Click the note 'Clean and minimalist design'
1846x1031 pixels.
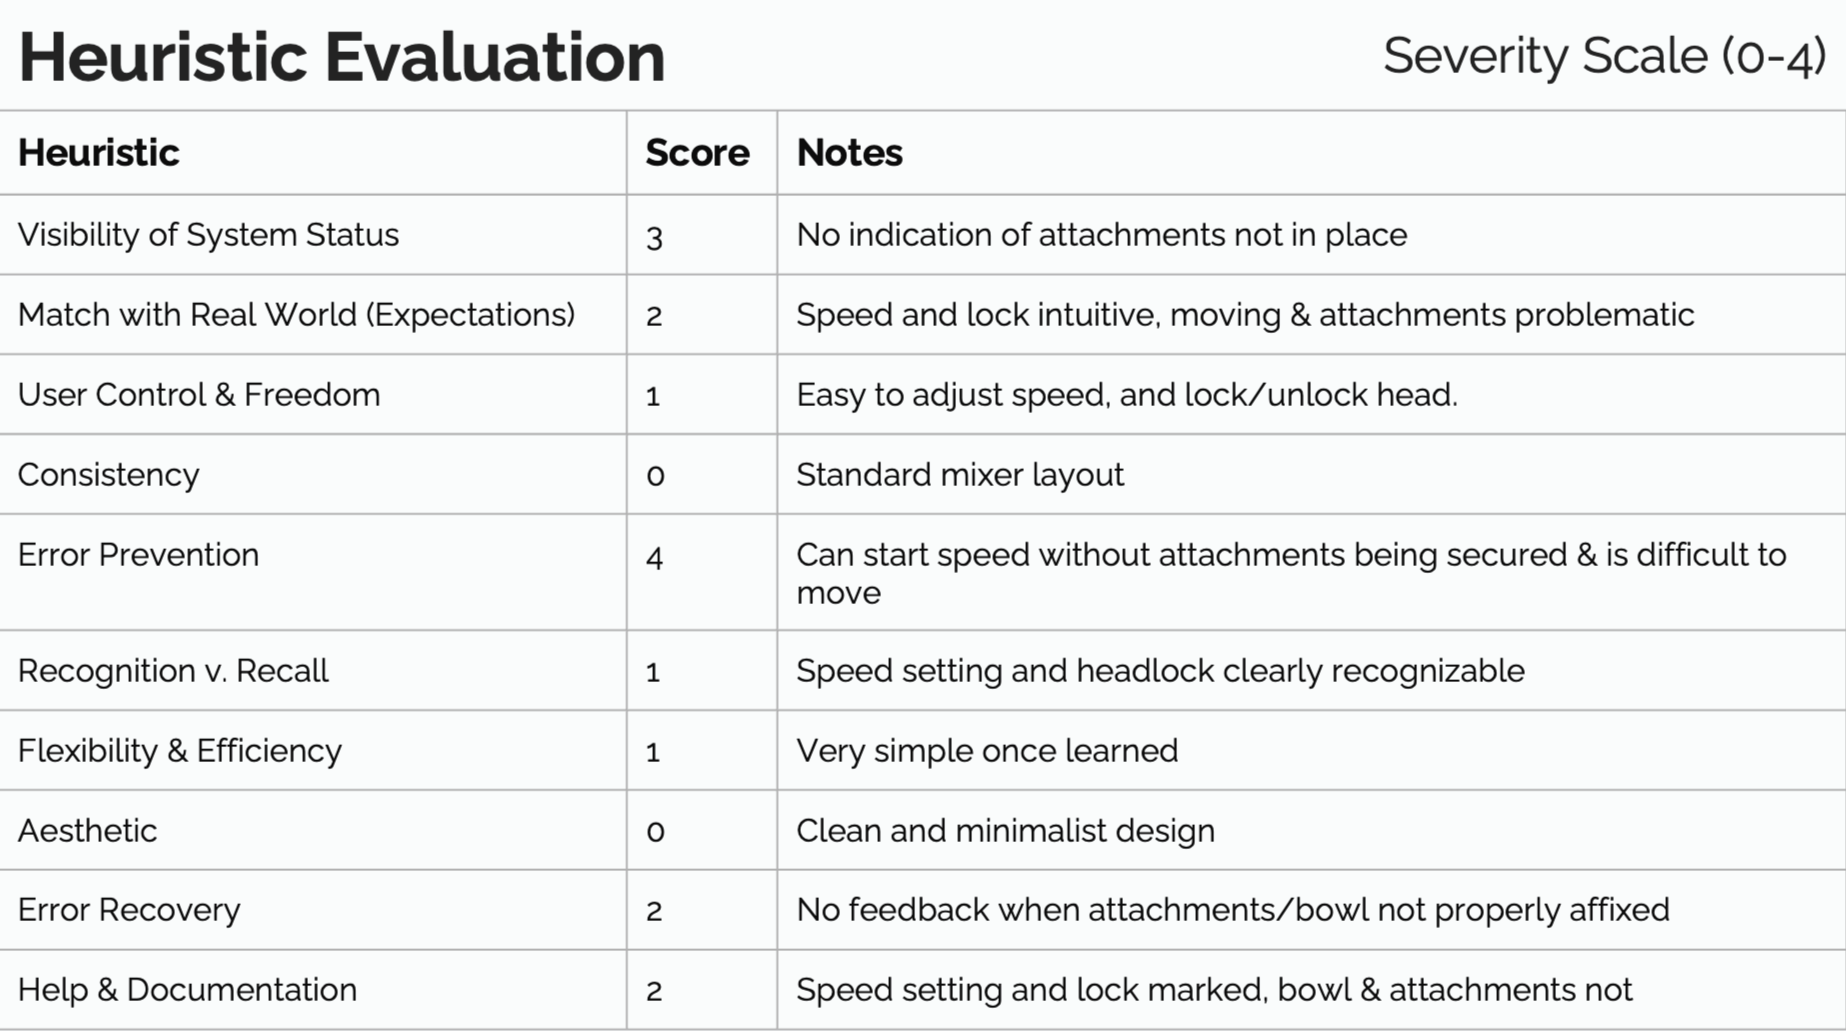coord(1005,831)
